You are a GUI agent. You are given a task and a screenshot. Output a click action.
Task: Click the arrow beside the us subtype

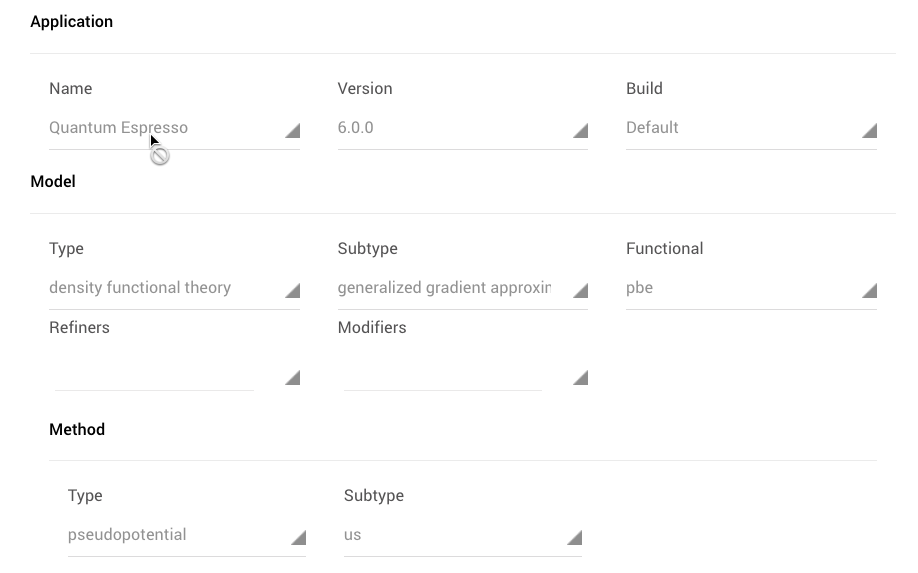tap(575, 538)
